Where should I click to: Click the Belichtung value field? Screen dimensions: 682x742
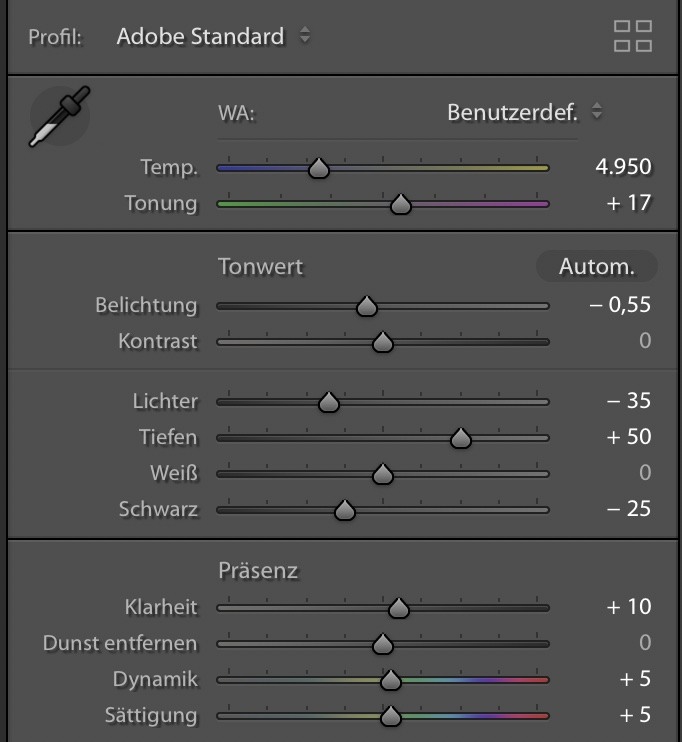620,305
